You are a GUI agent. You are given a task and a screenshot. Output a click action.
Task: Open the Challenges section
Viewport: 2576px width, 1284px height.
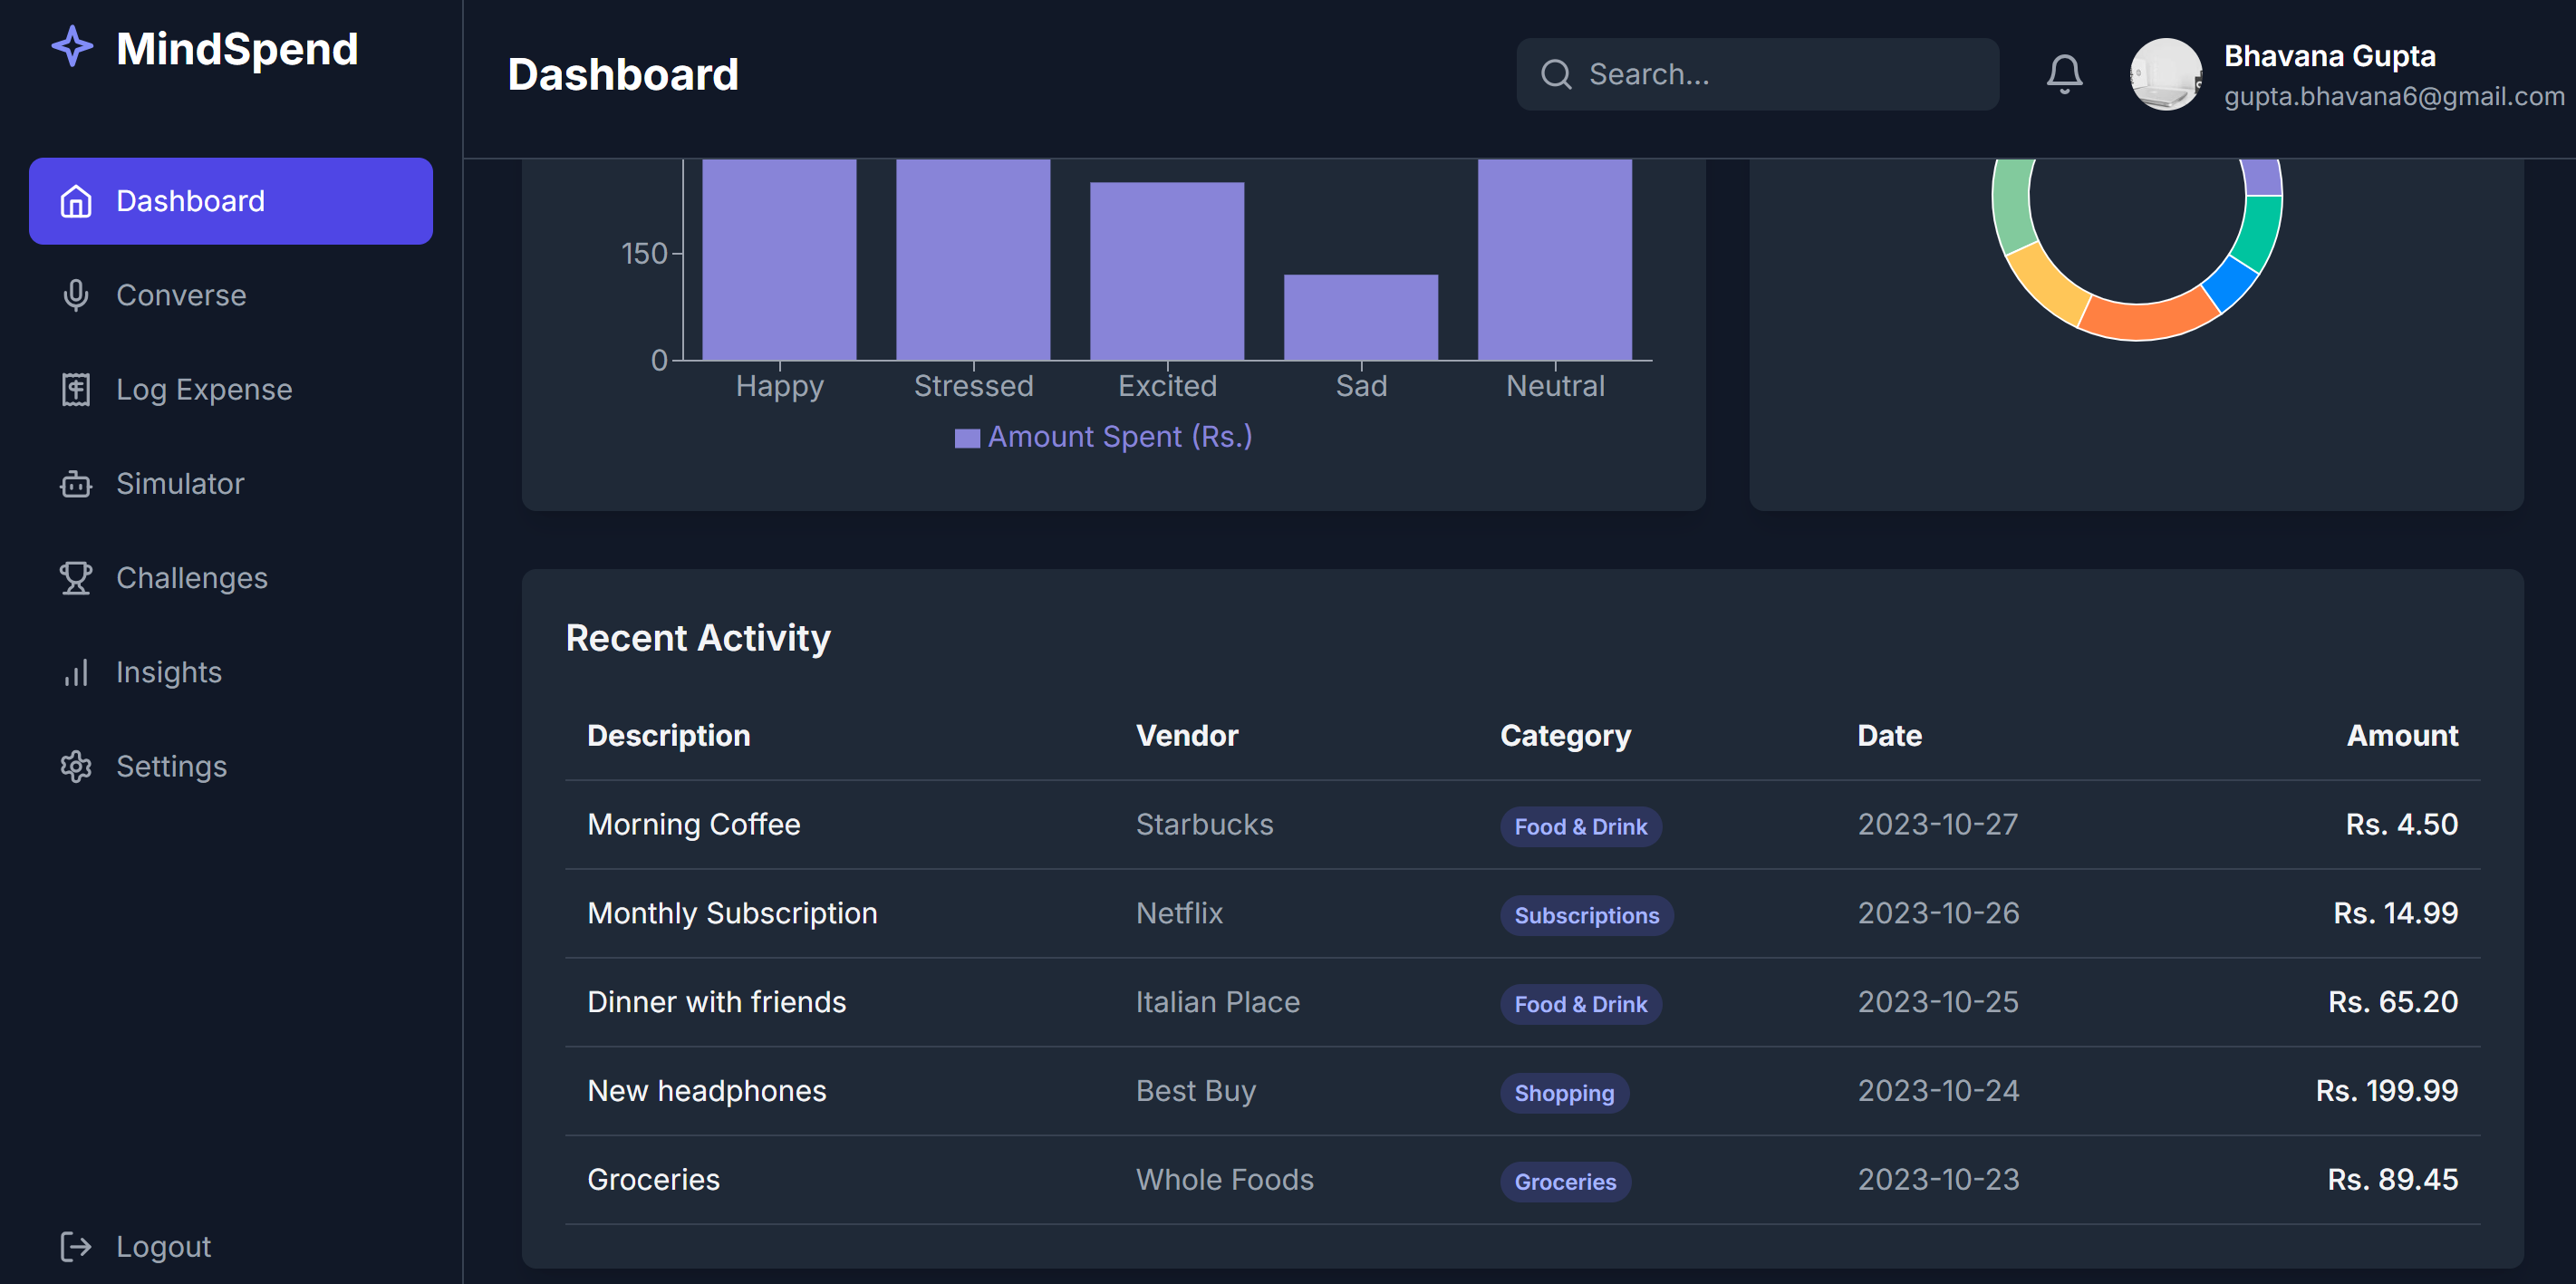click(x=191, y=578)
